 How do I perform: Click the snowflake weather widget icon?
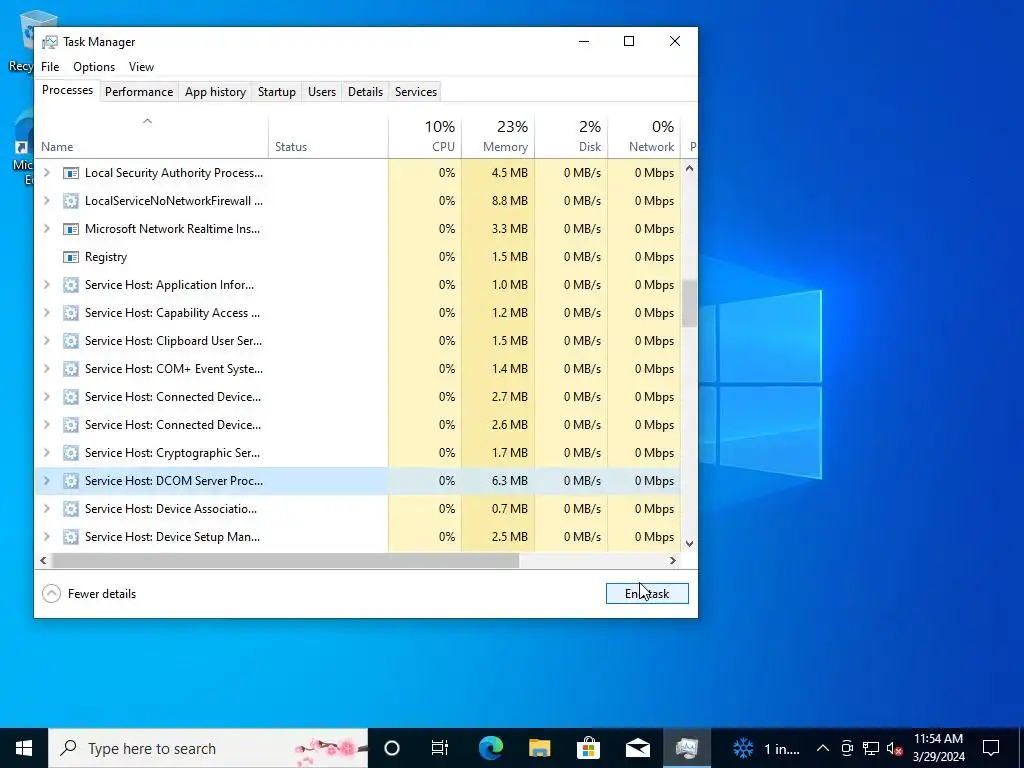pyautogui.click(x=743, y=748)
